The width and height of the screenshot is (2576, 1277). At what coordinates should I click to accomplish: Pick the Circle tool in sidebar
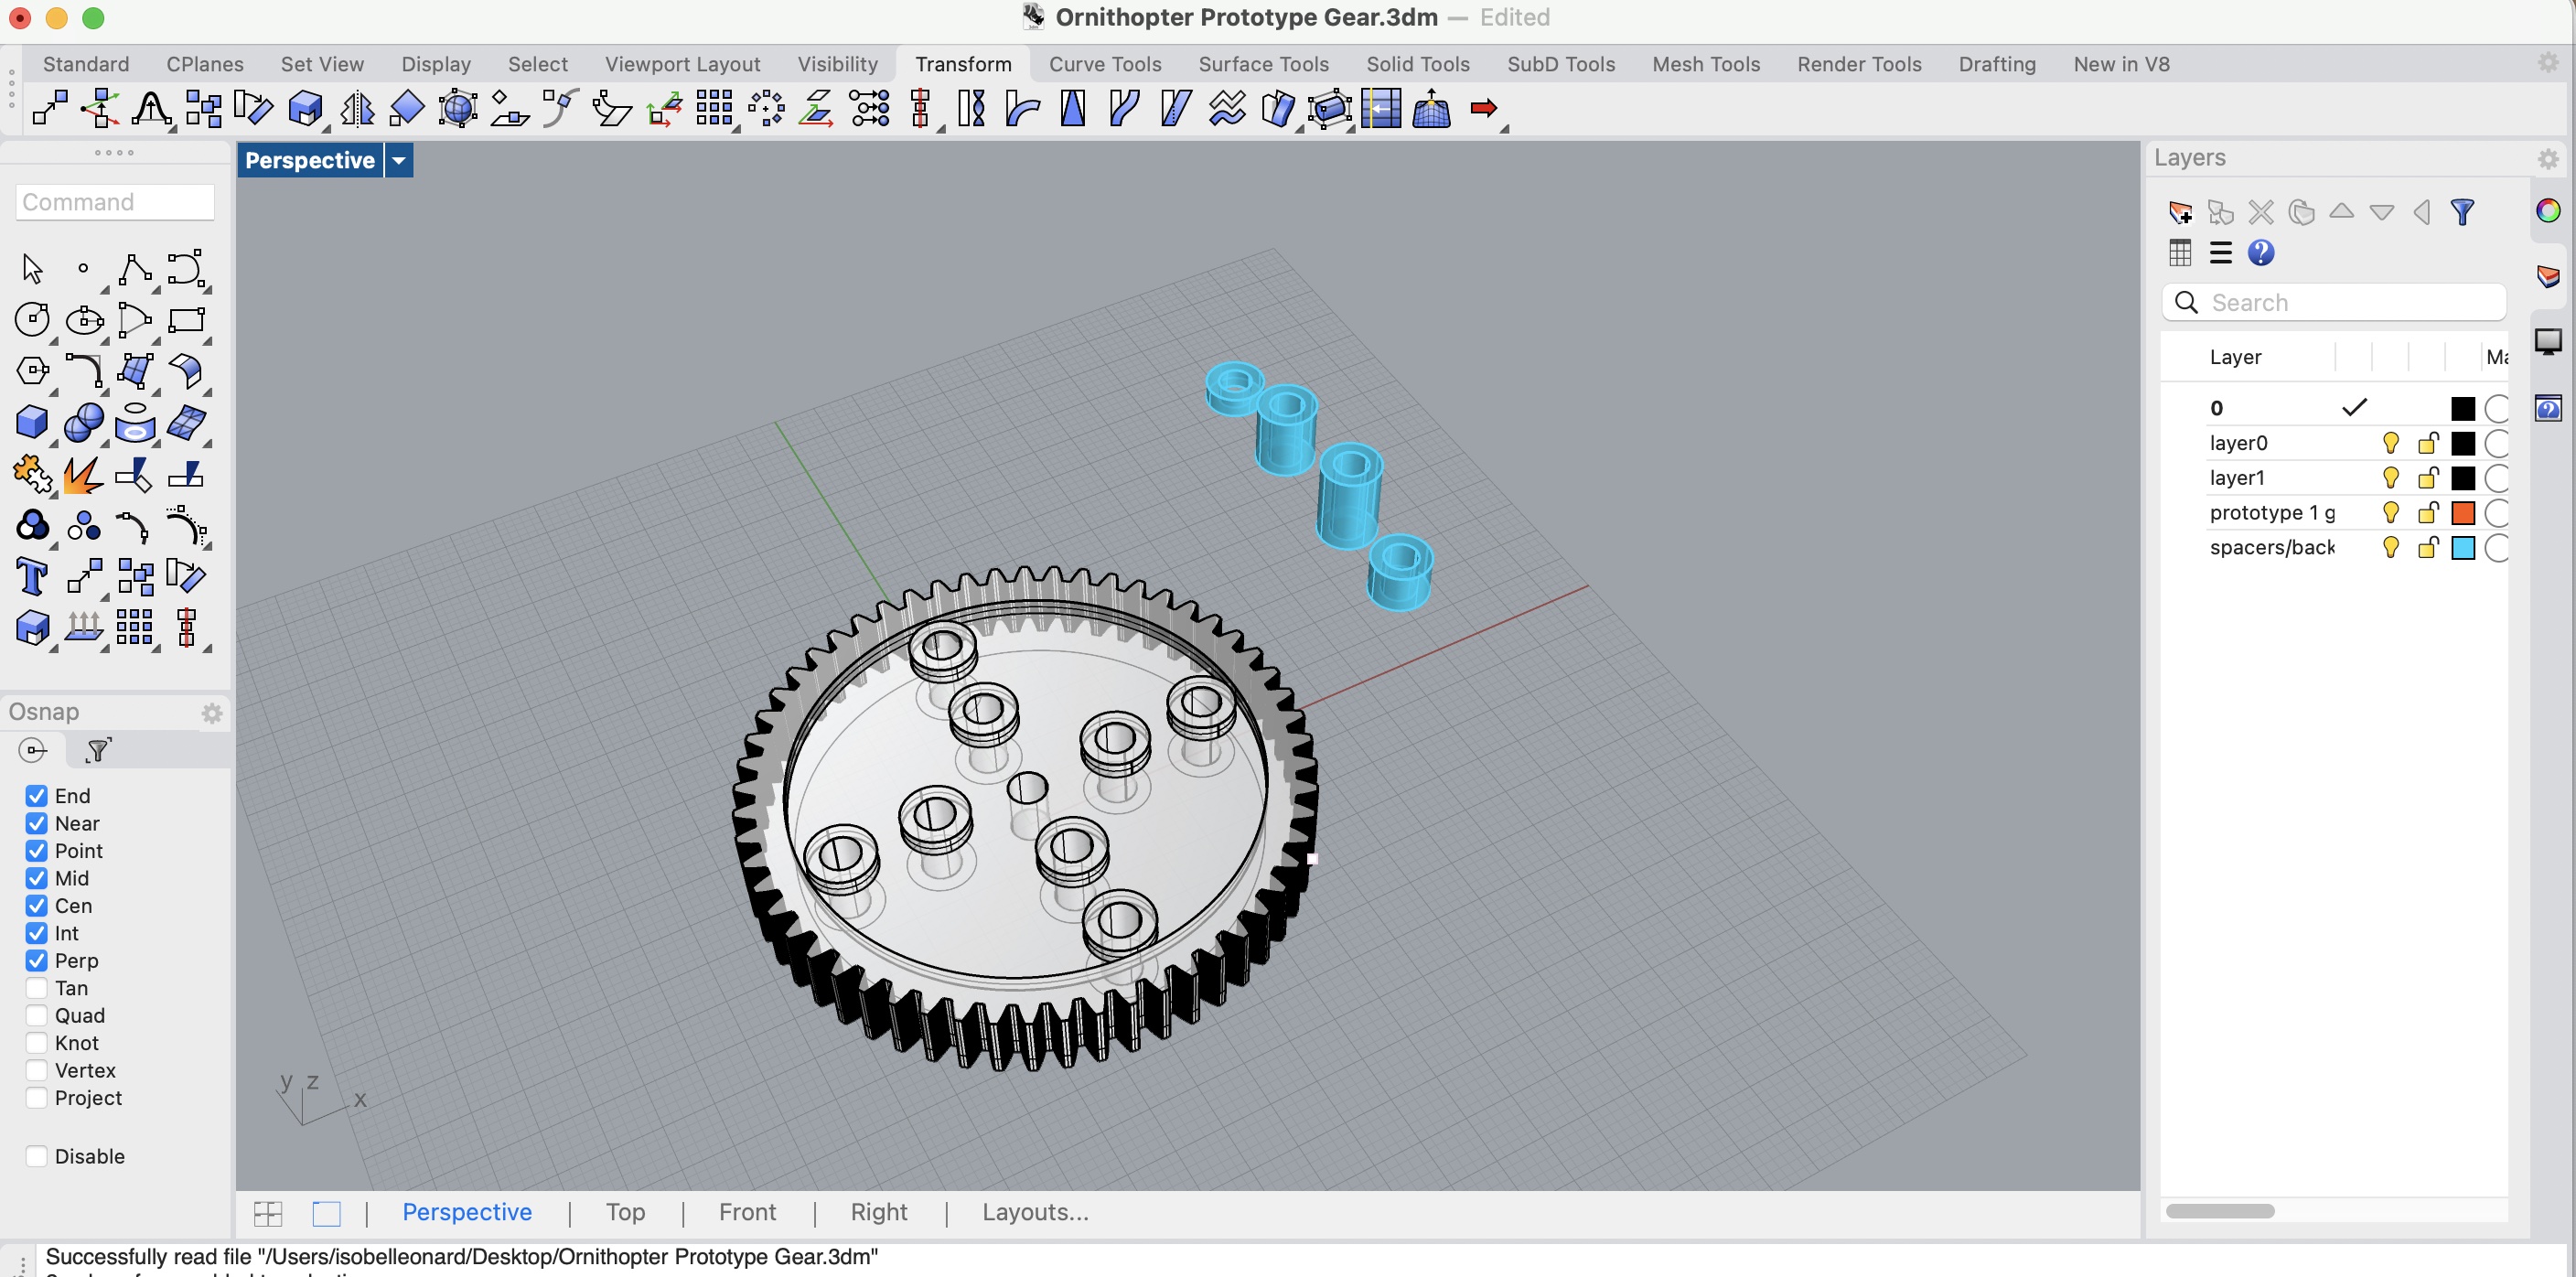coord(32,320)
